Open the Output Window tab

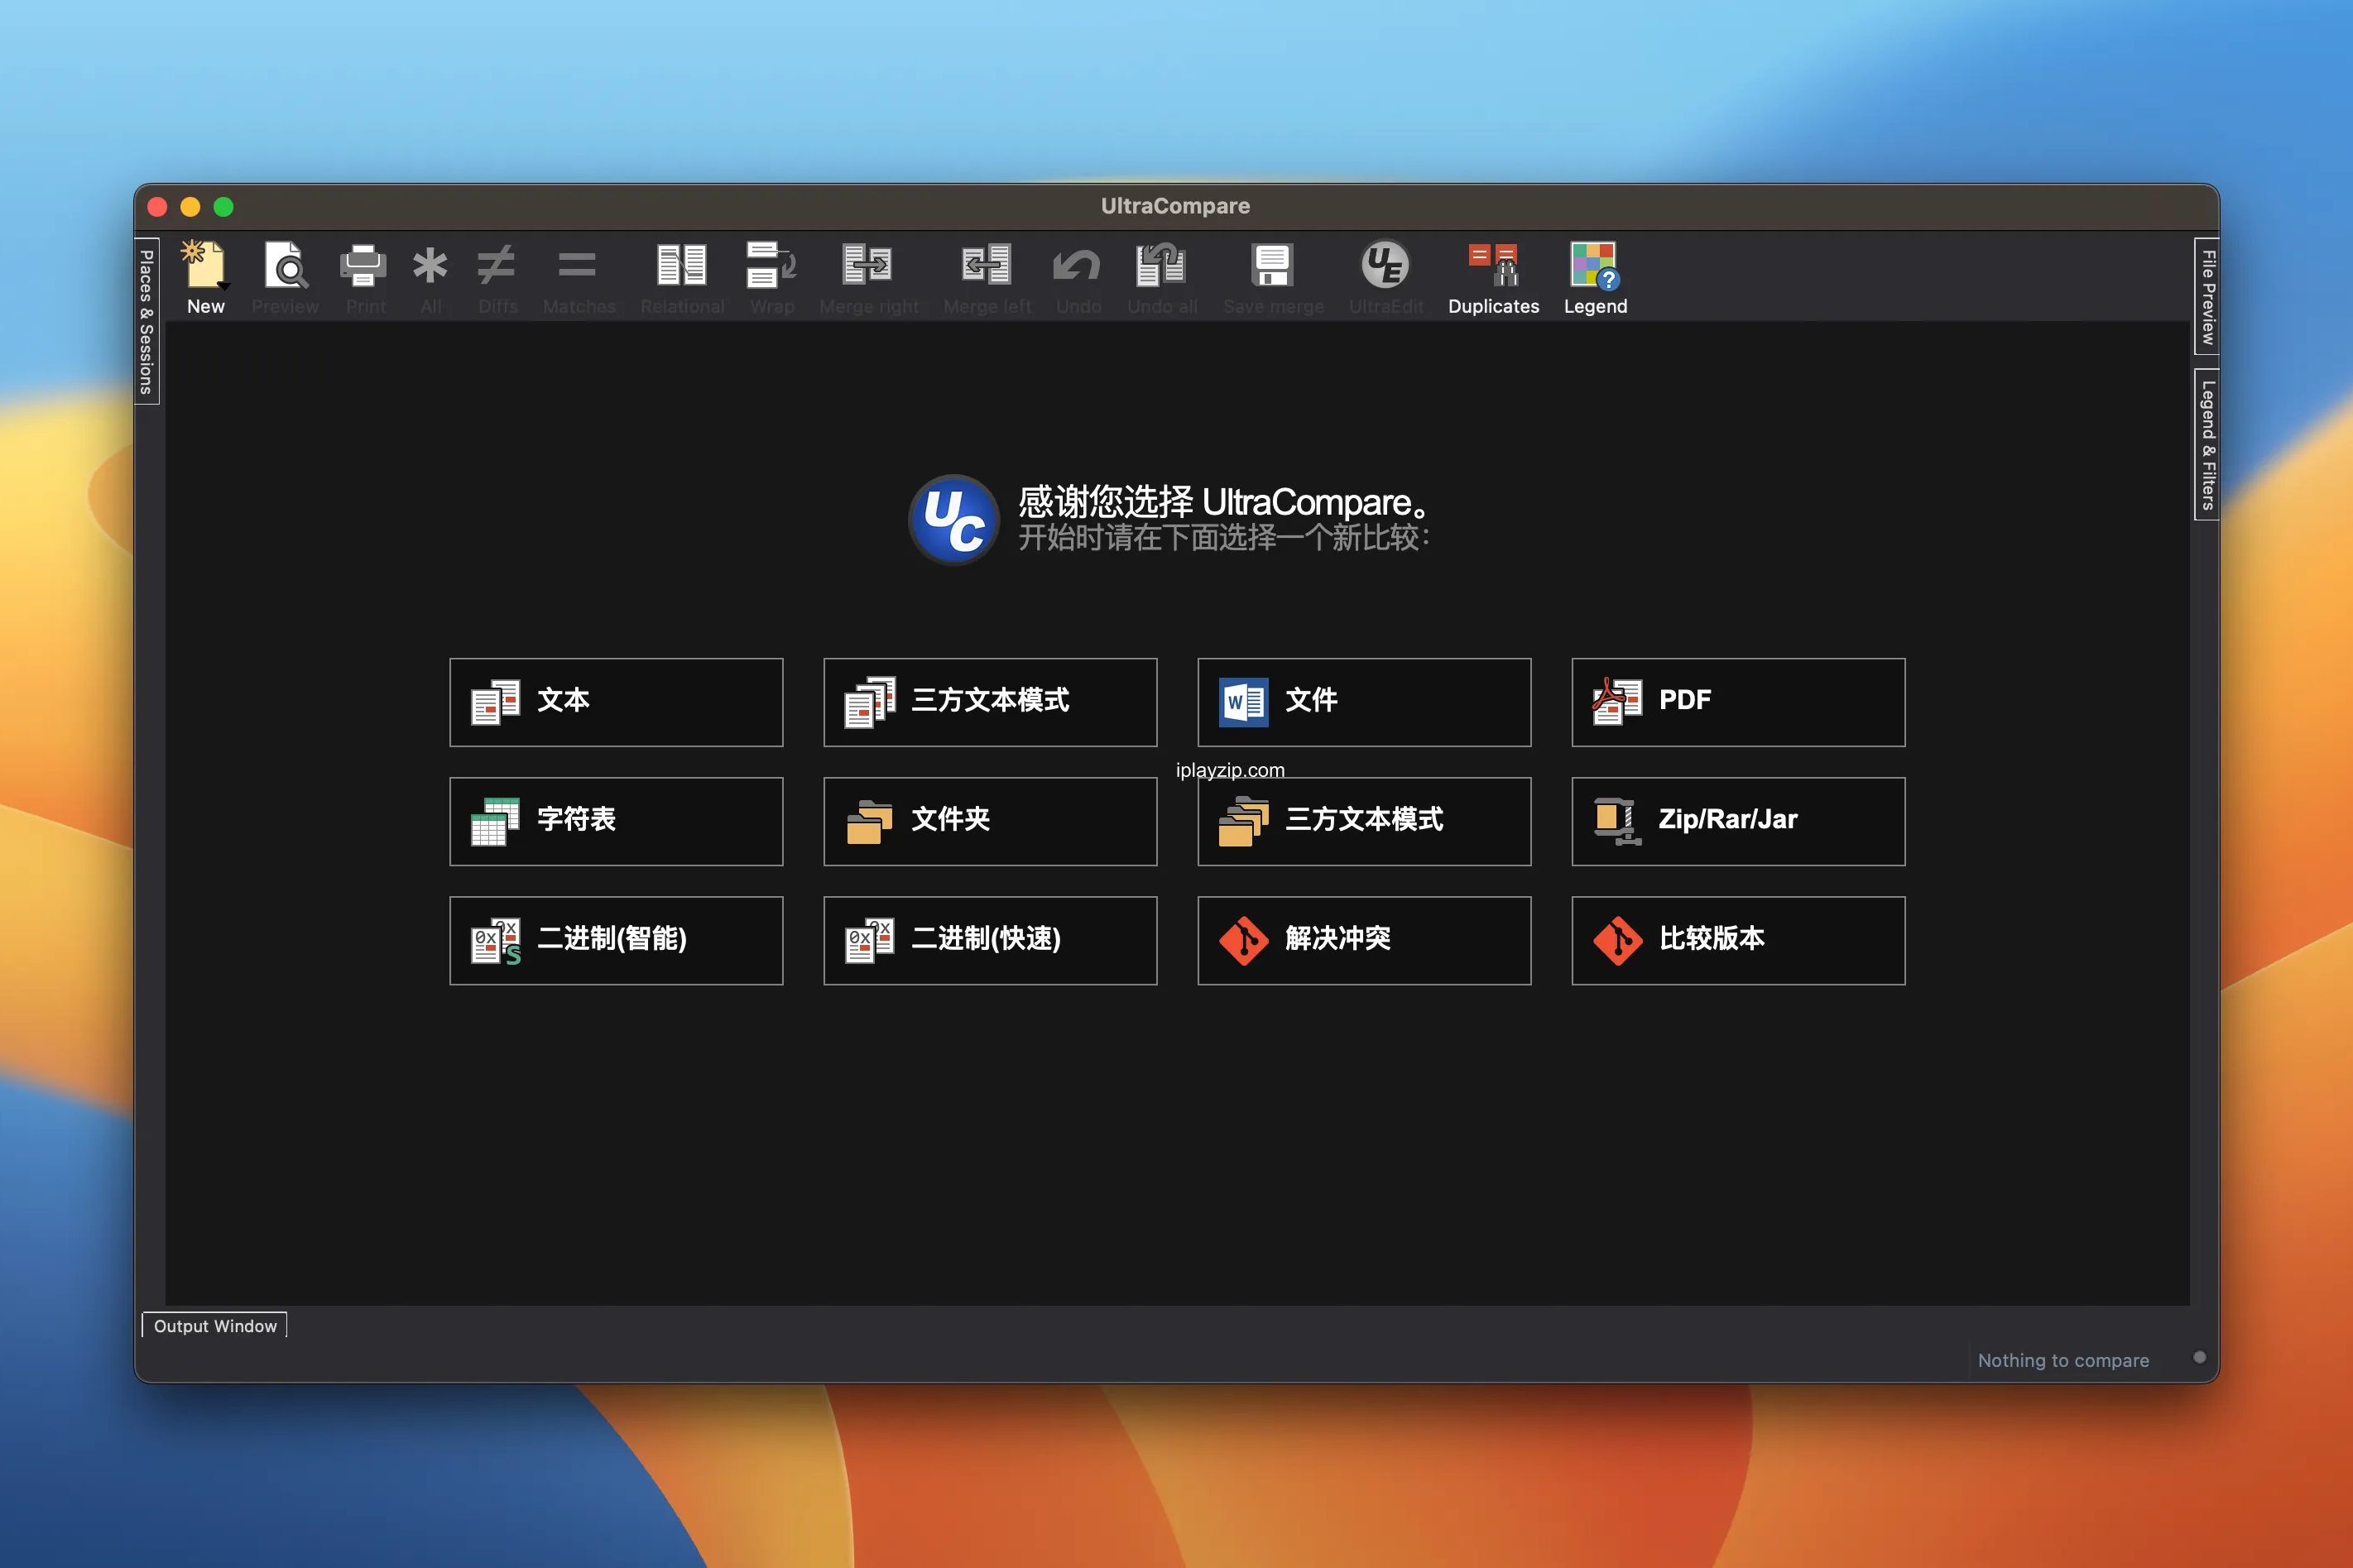215,1325
